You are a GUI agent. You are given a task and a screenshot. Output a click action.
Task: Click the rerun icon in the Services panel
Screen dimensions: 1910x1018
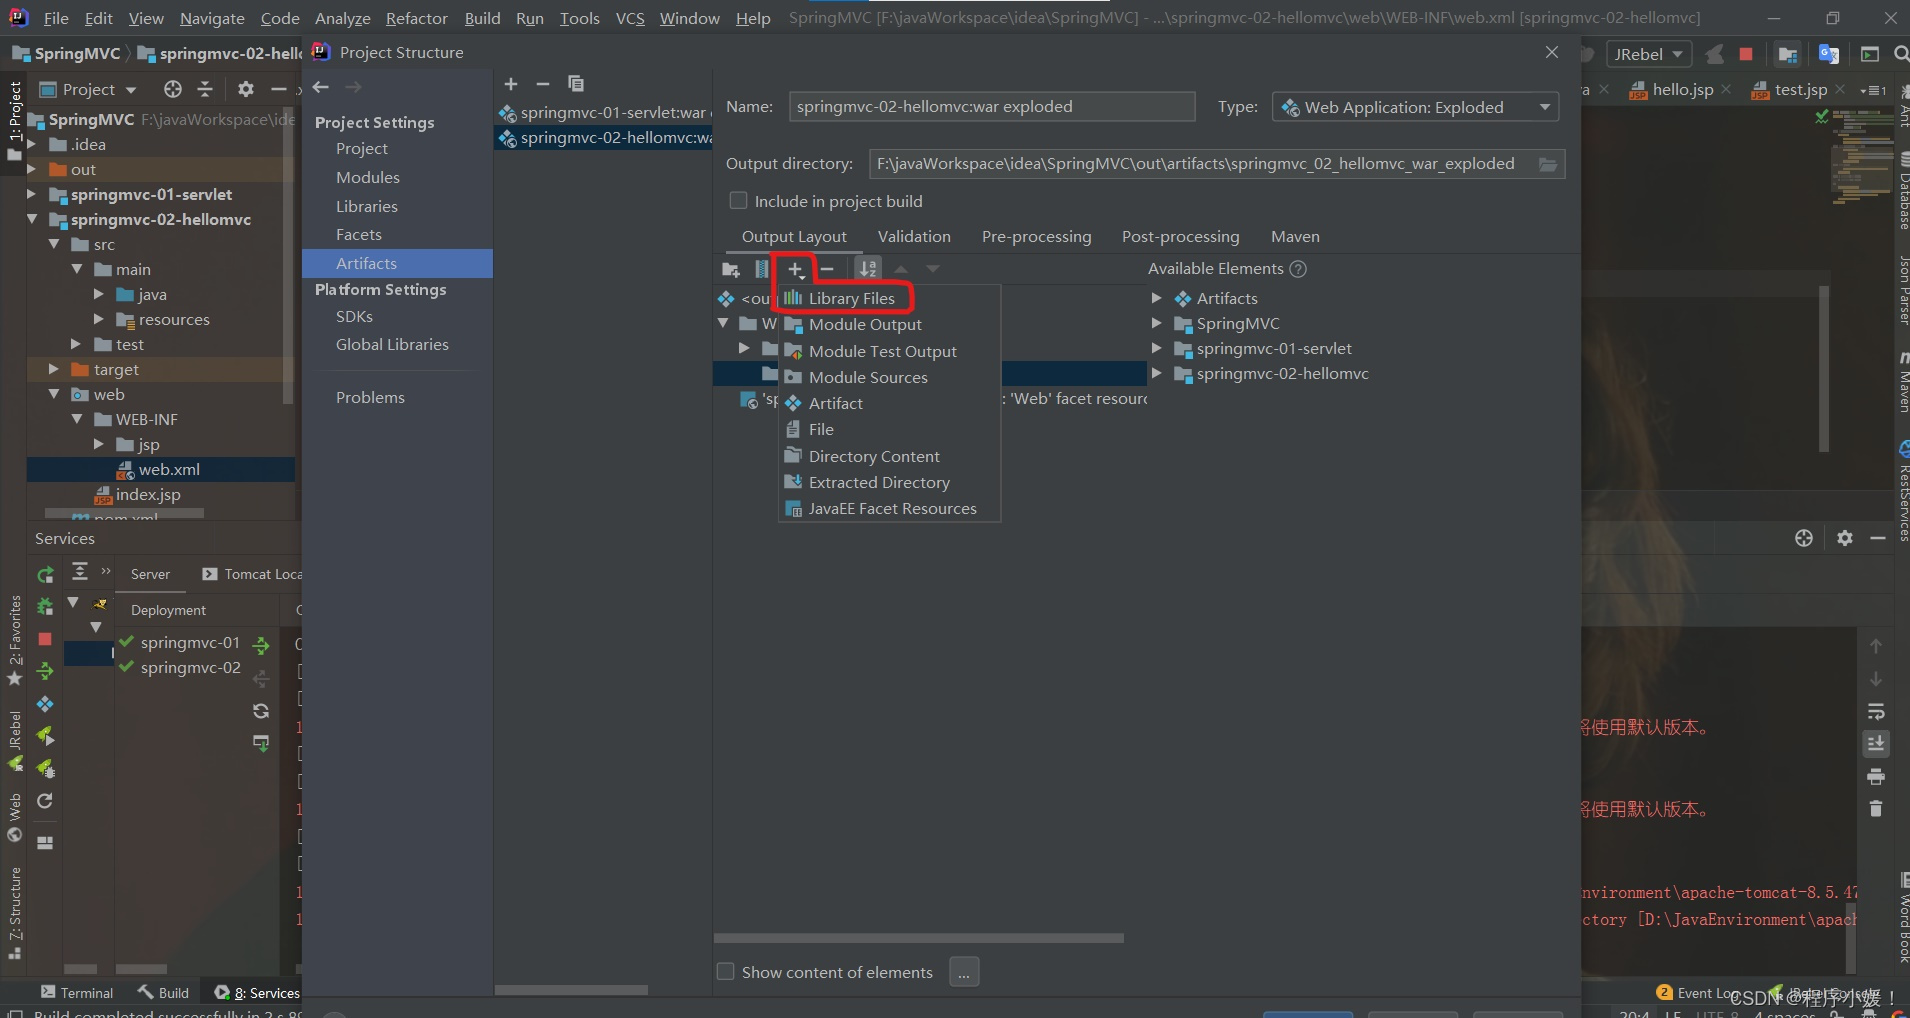click(x=45, y=575)
